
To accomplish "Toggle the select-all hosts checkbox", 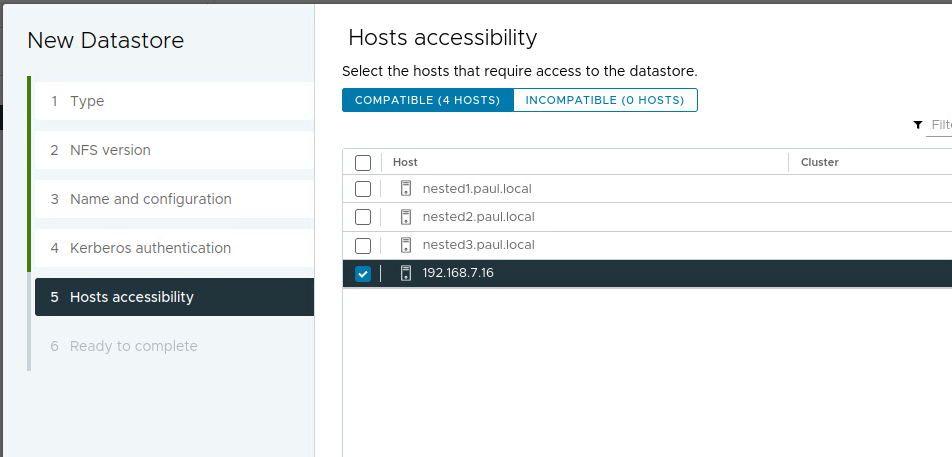I will pyautogui.click(x=363, y=162).
